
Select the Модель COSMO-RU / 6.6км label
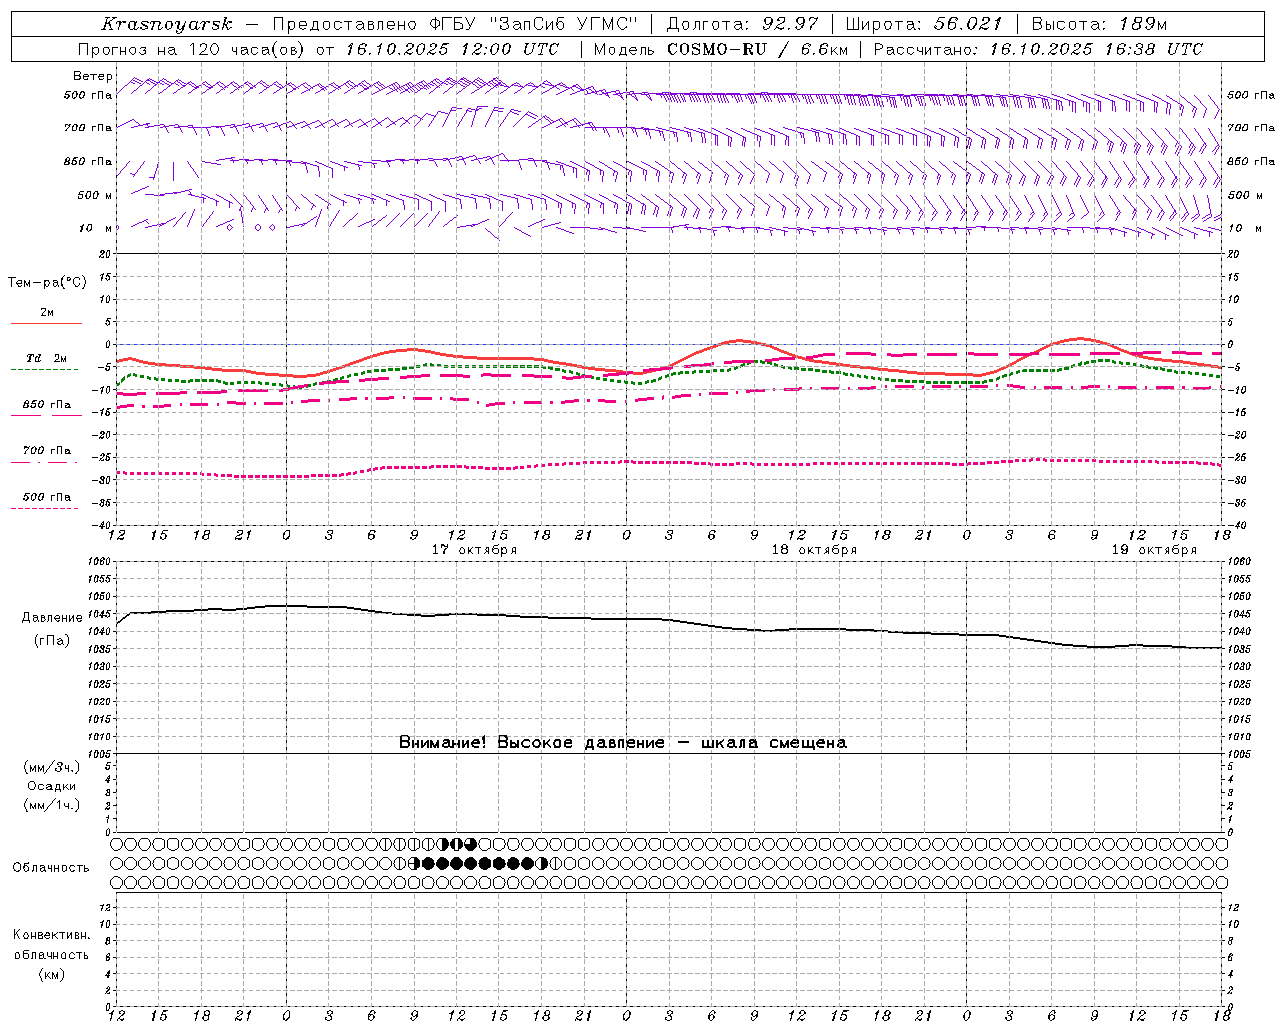(720, 49)
